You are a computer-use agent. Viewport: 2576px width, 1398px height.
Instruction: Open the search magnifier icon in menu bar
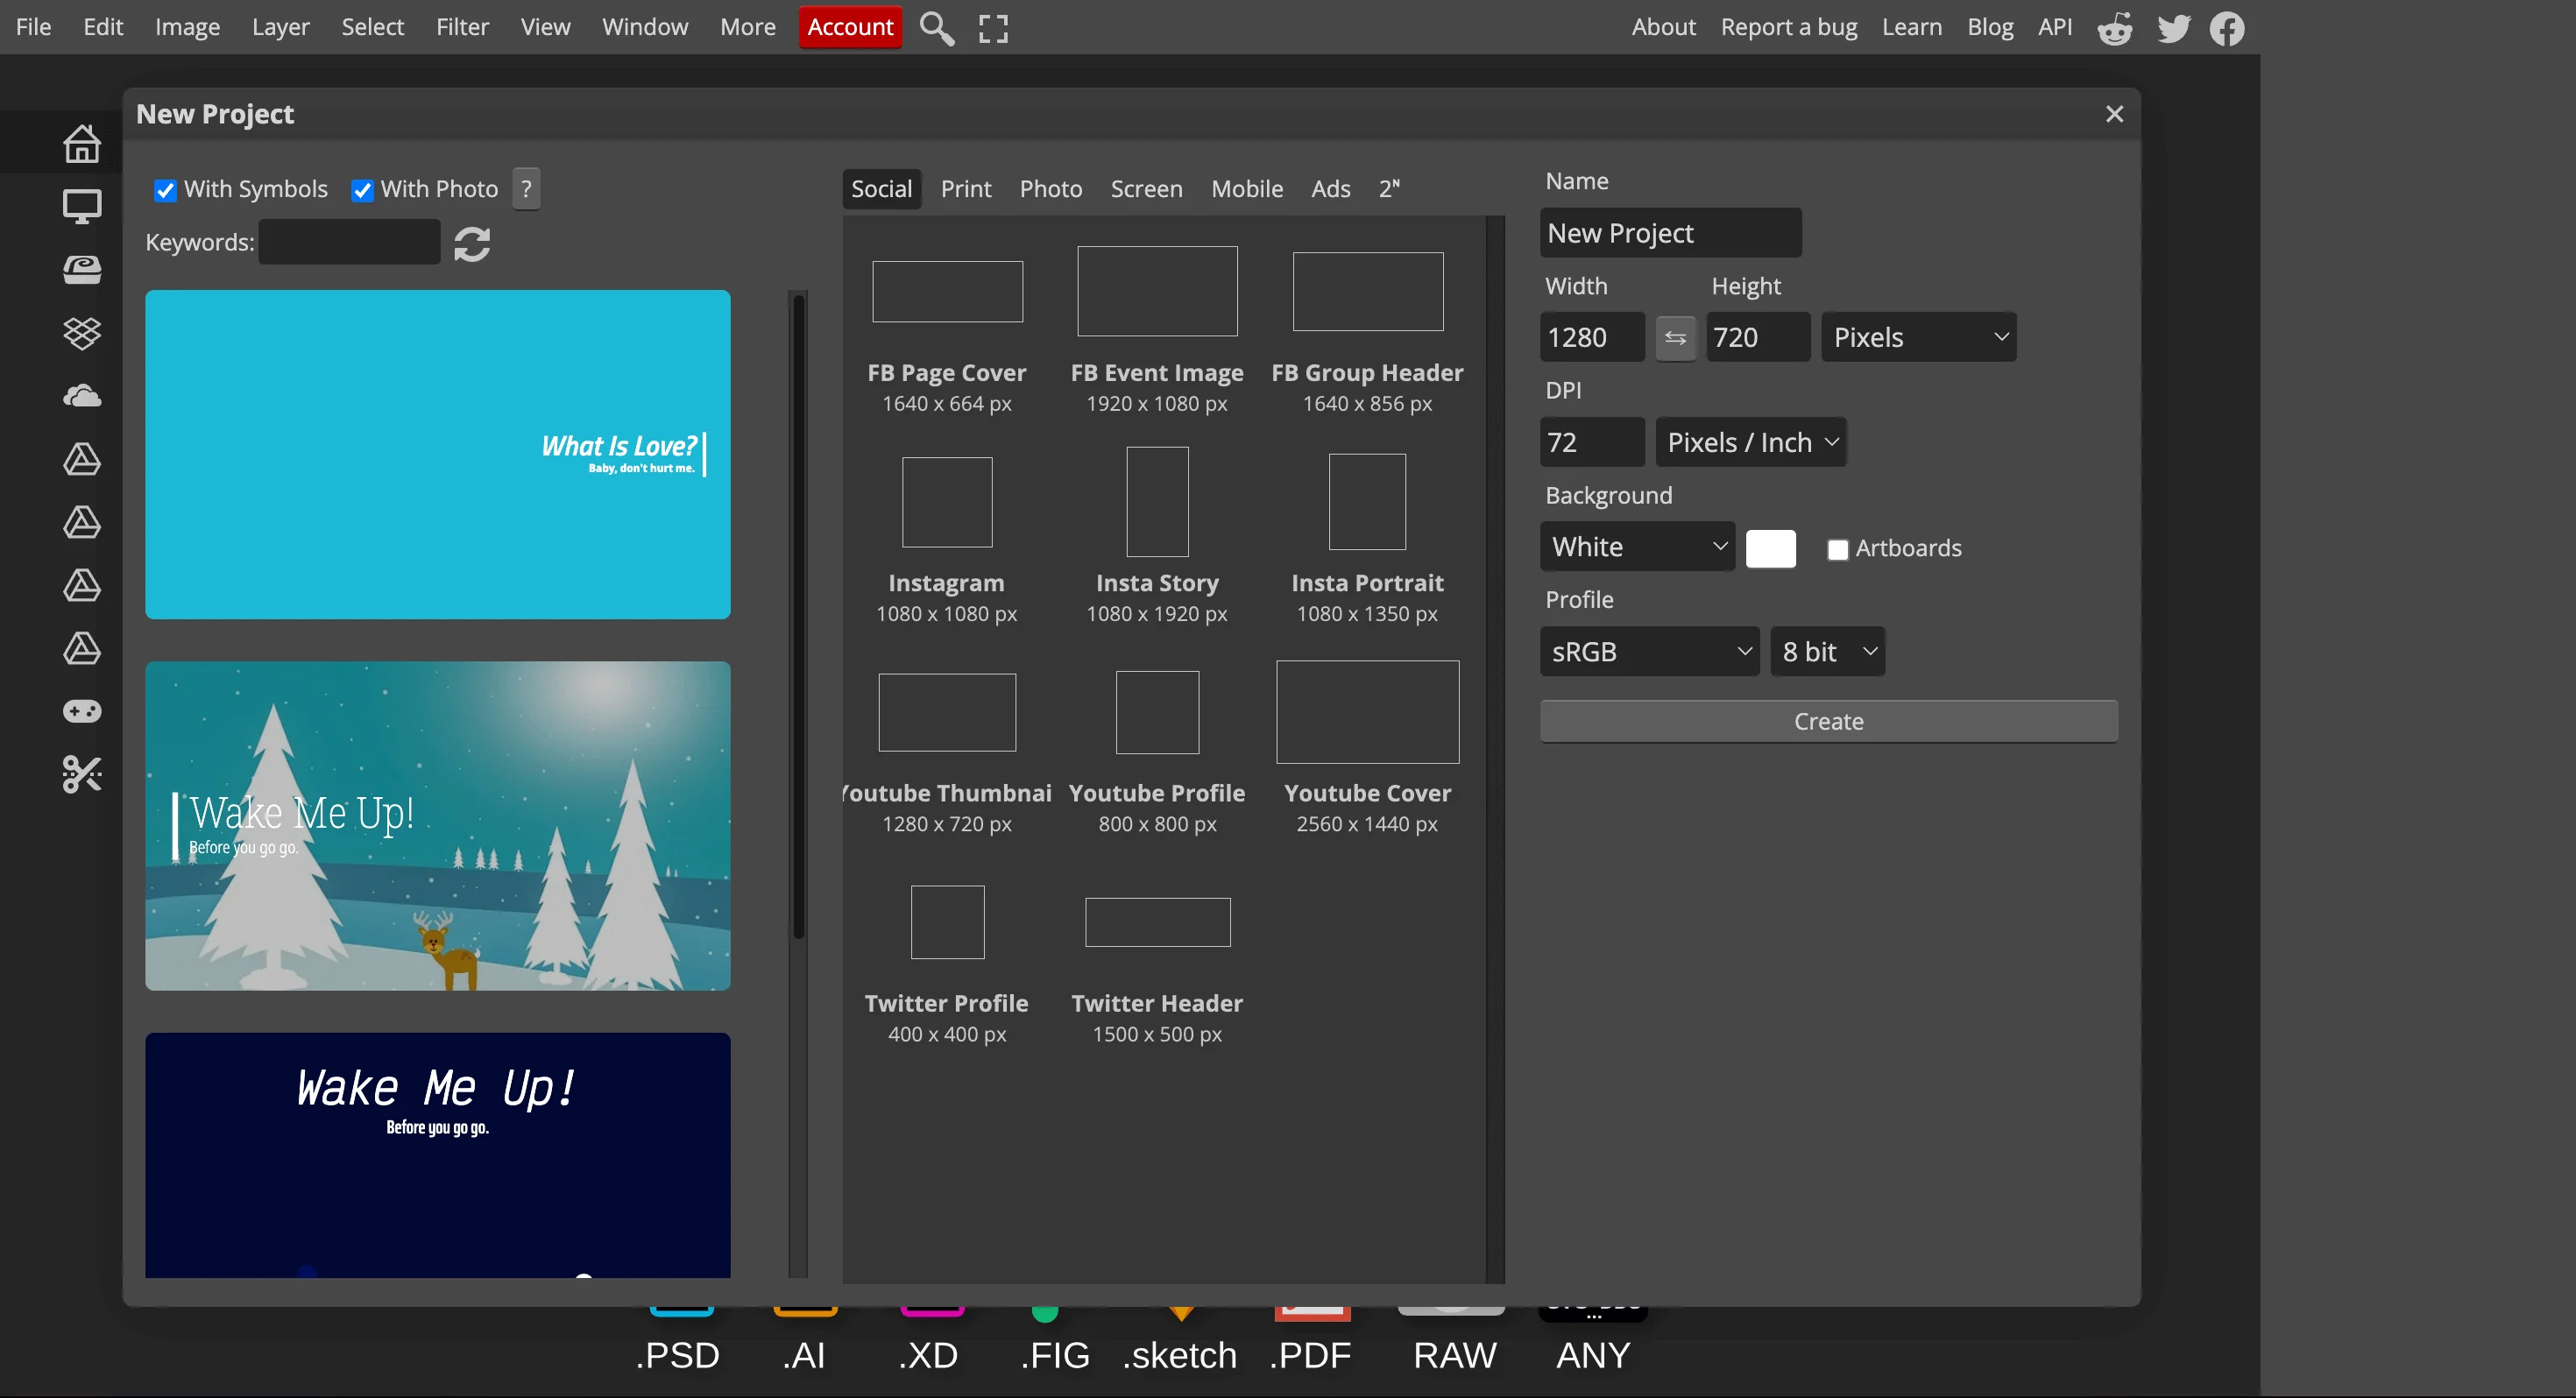[936, 28]
